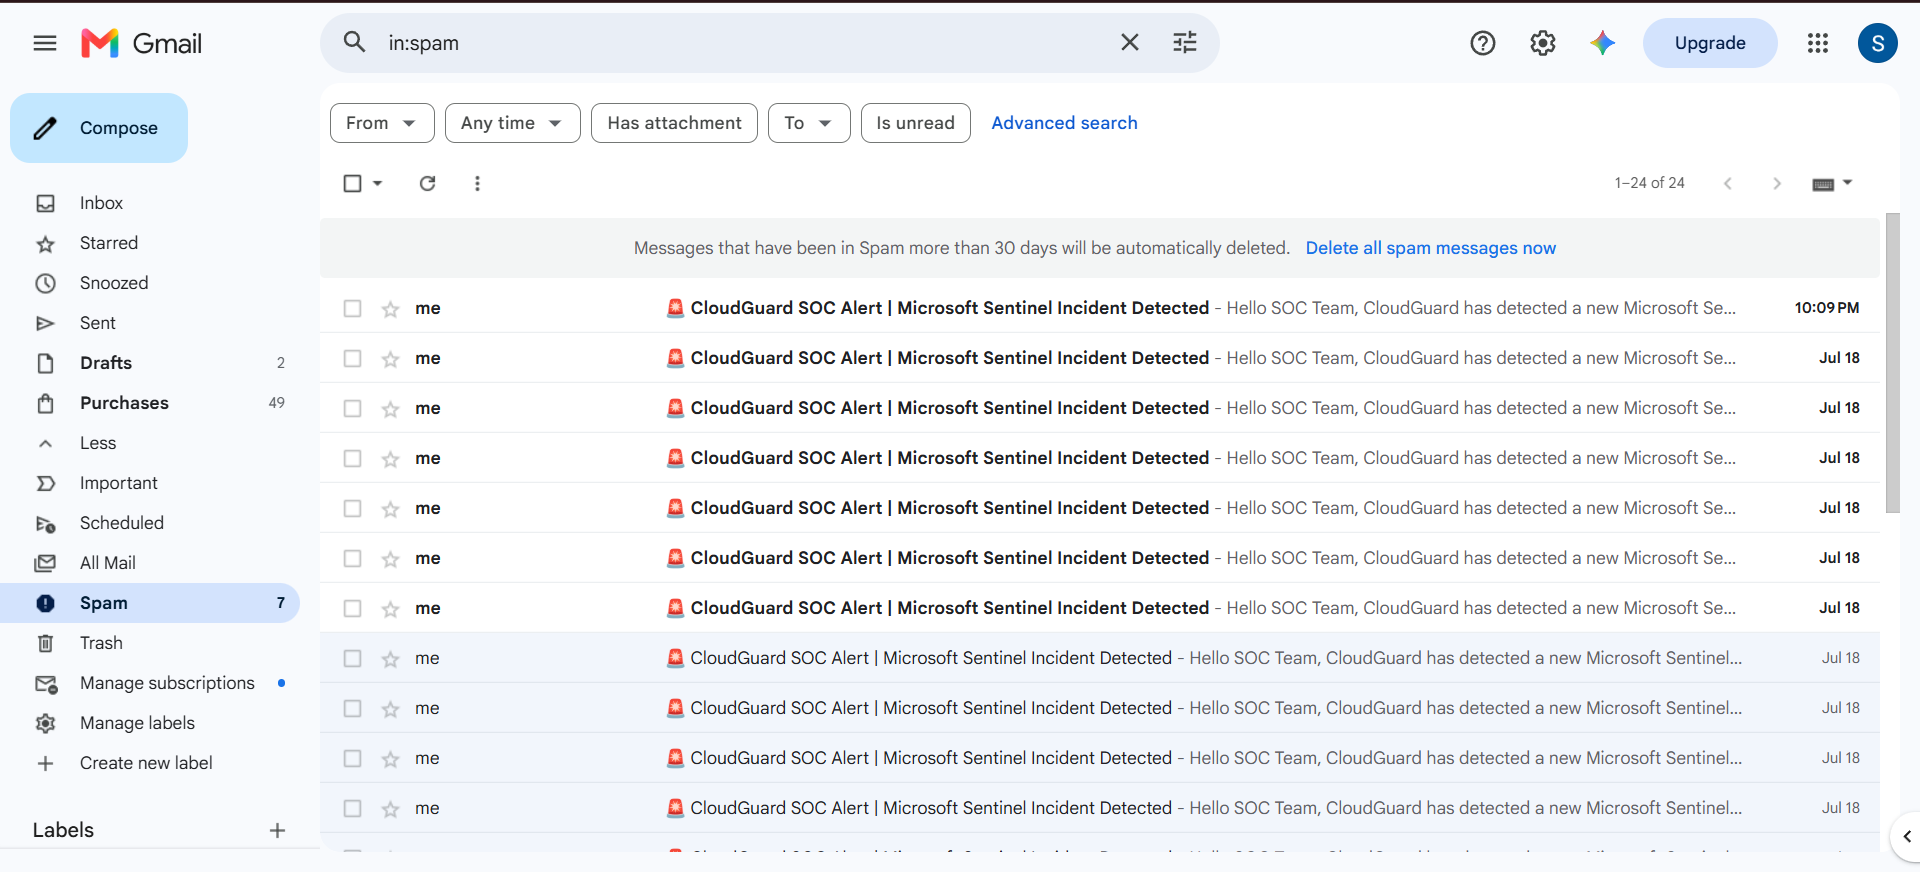This screenshot has width=1920, height=872.
Task: Open the main menu hamburger icon
Action: pos(45,43)
